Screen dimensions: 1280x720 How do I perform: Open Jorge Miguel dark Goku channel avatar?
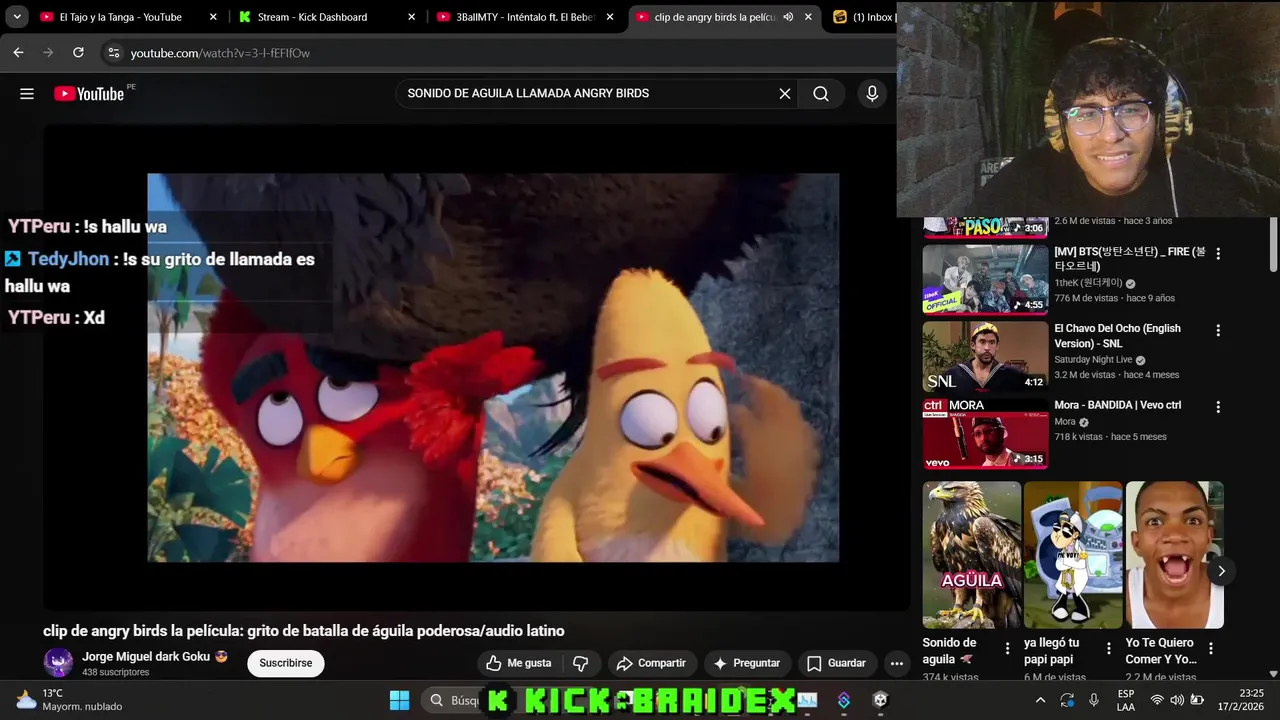tap(58, 662)
